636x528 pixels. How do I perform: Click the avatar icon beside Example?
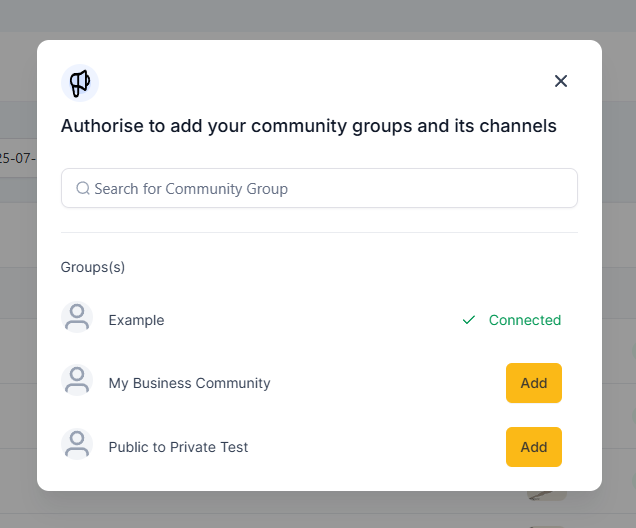pyautogui.click(x=77, y=317)
